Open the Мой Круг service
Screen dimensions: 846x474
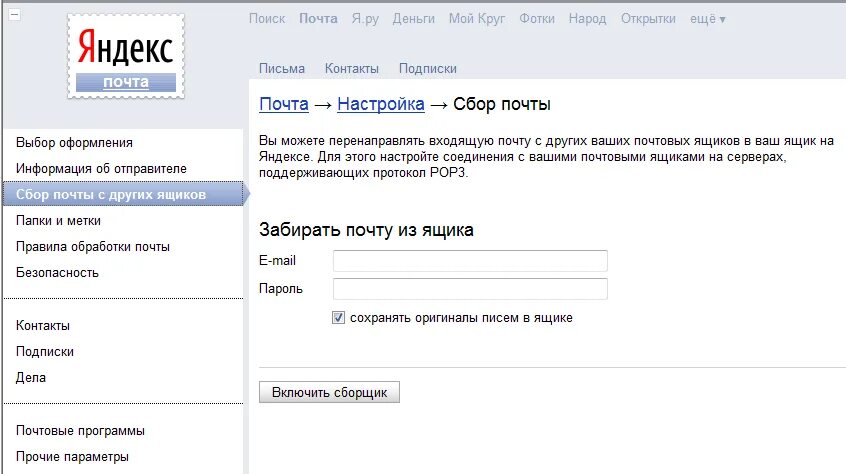point(477,19)
